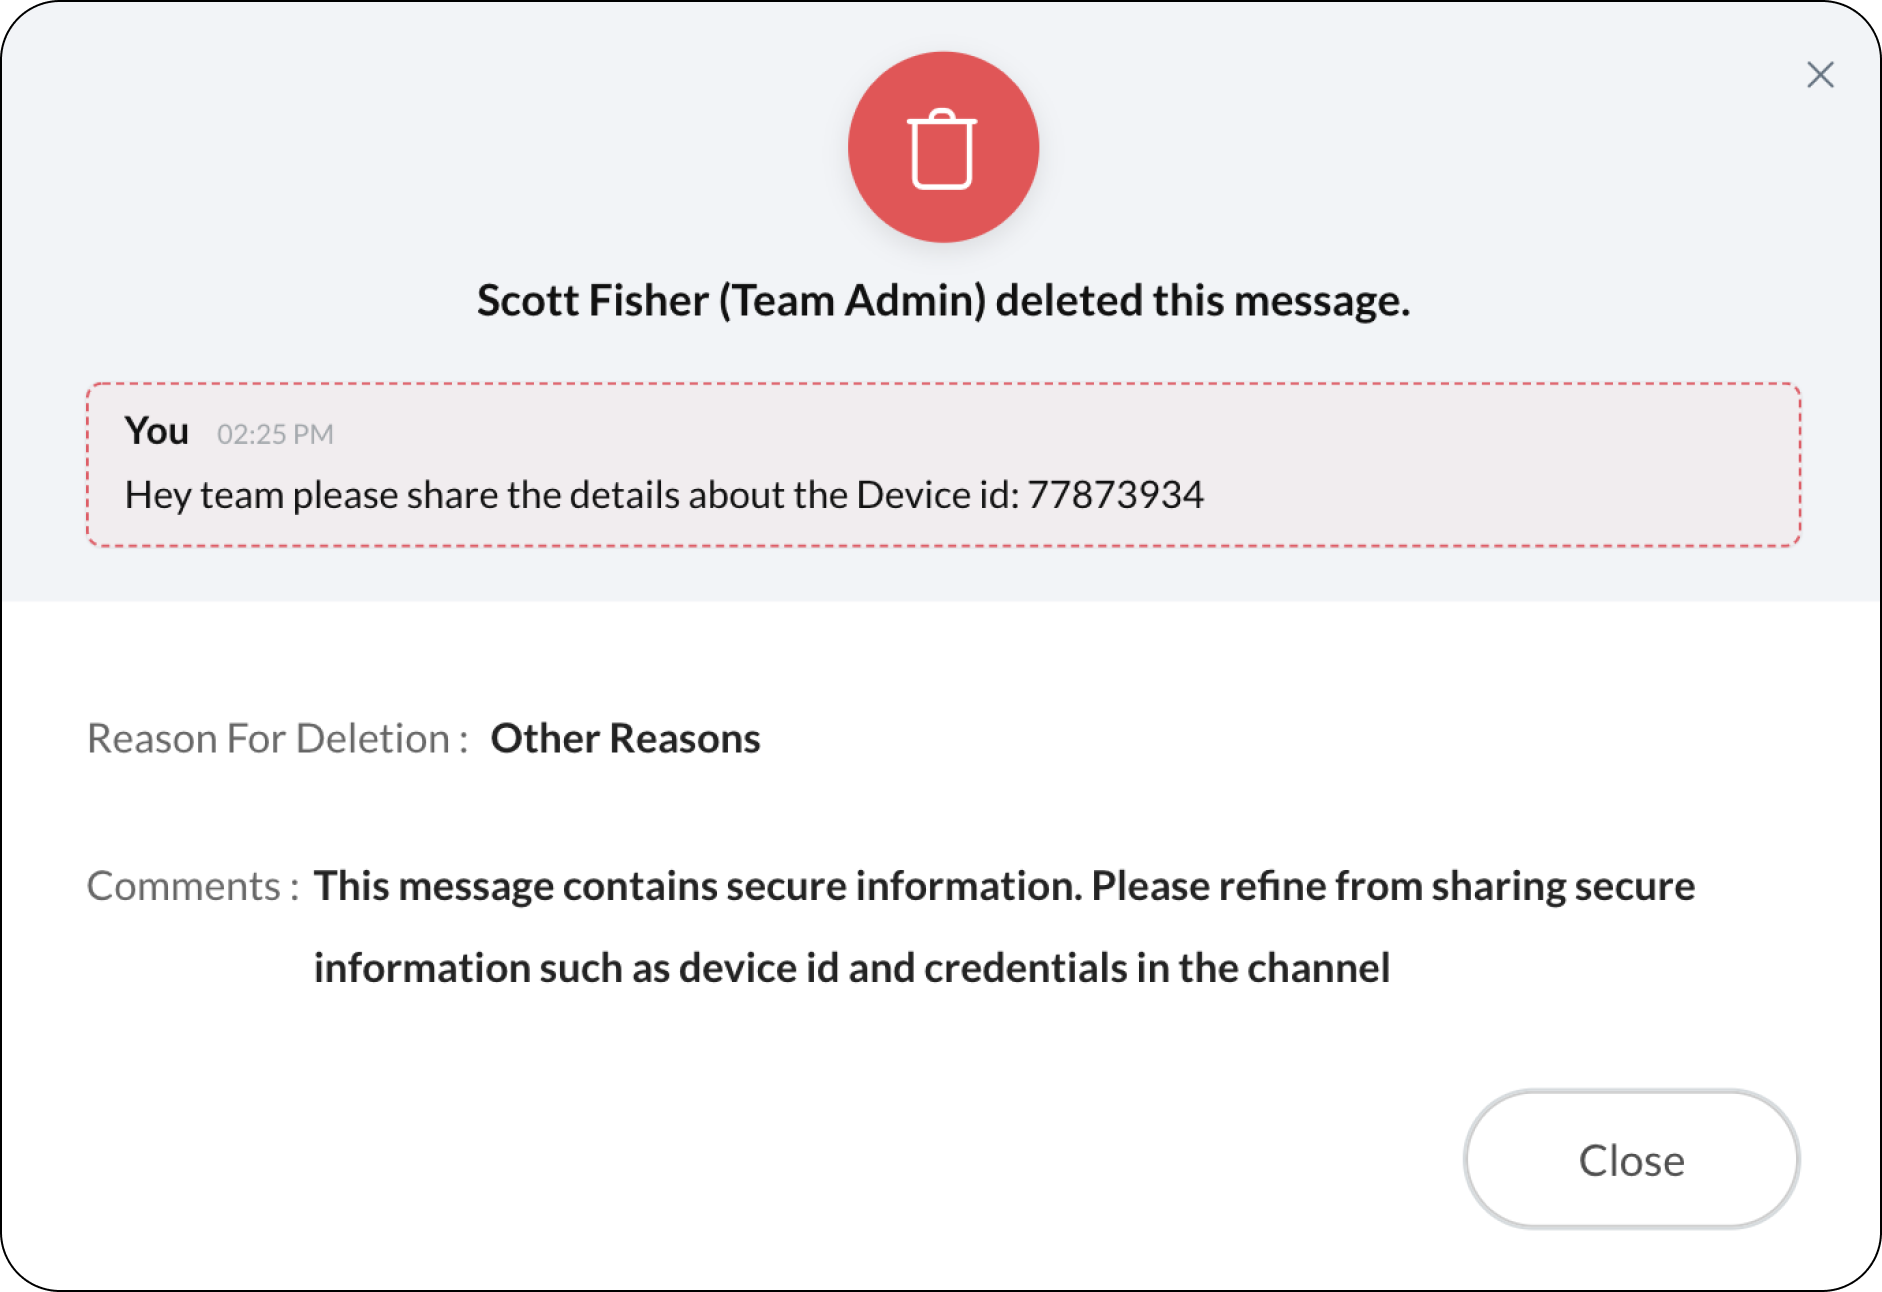Click the words 'credentials in the channel'

pyautogui.click(x=1157, y=968)
